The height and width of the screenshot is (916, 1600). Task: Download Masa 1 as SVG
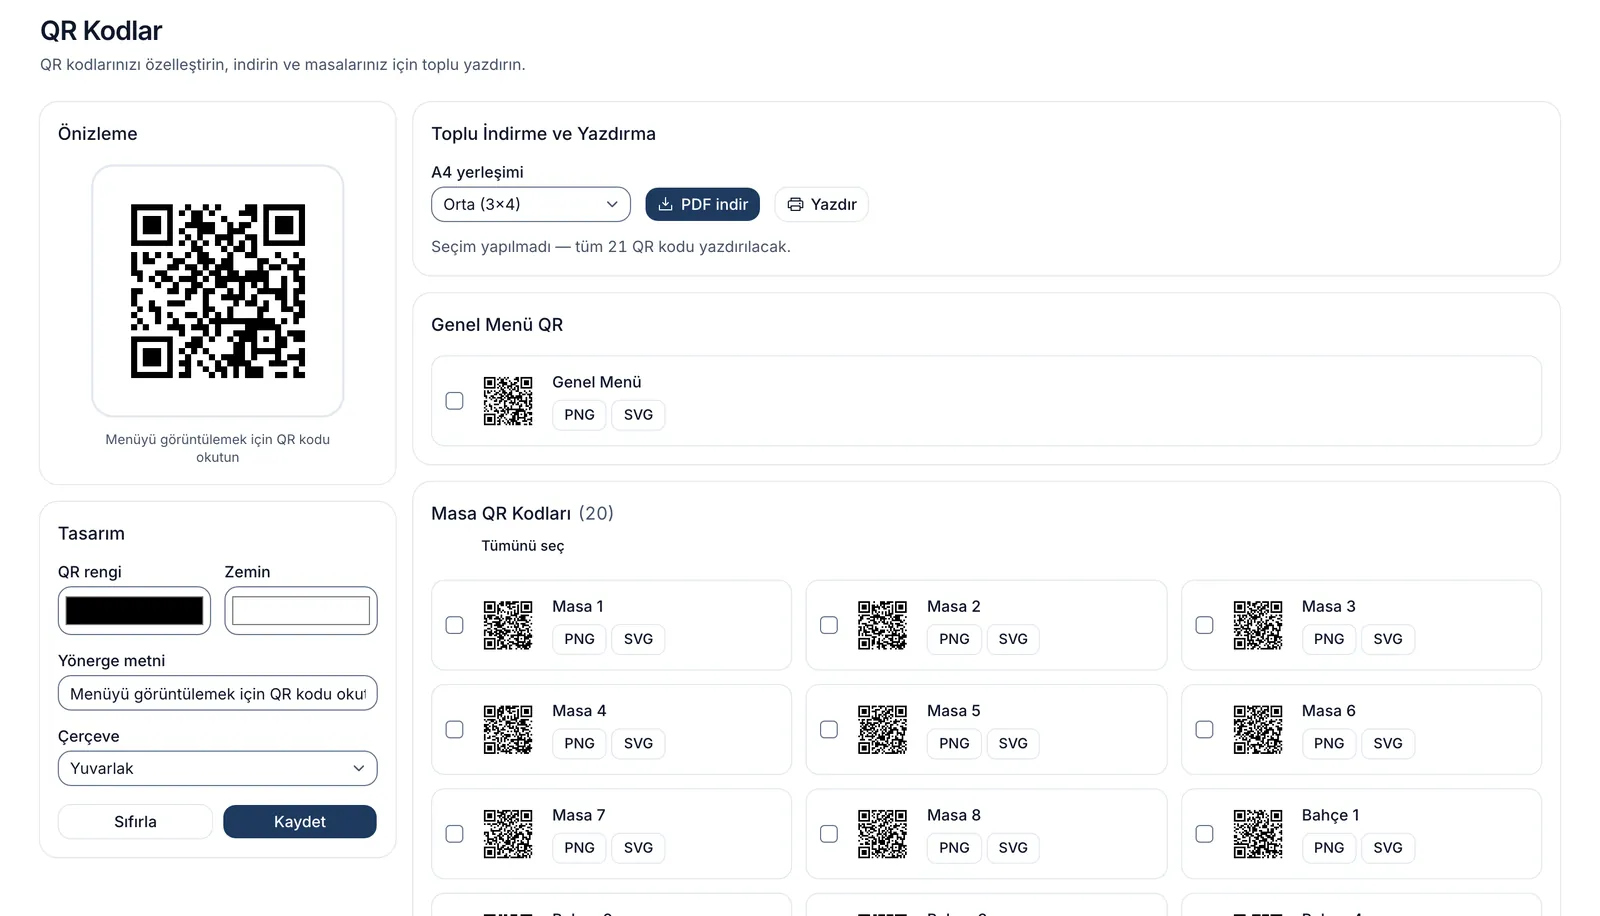click(x=638, y=639)
